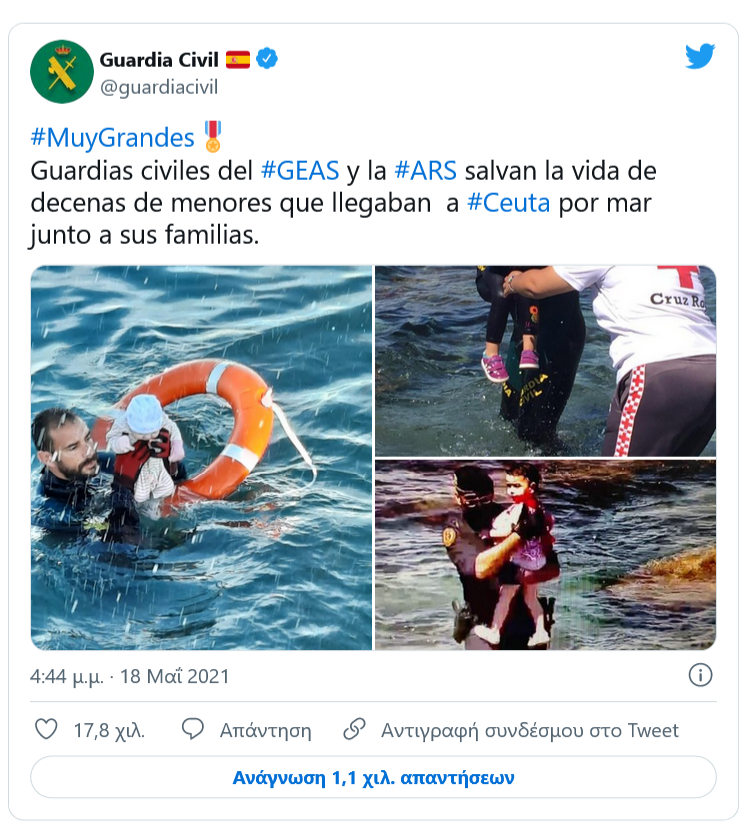Open the Cruz Roja rescue photo
755x835 pixels.
(546, 361)
